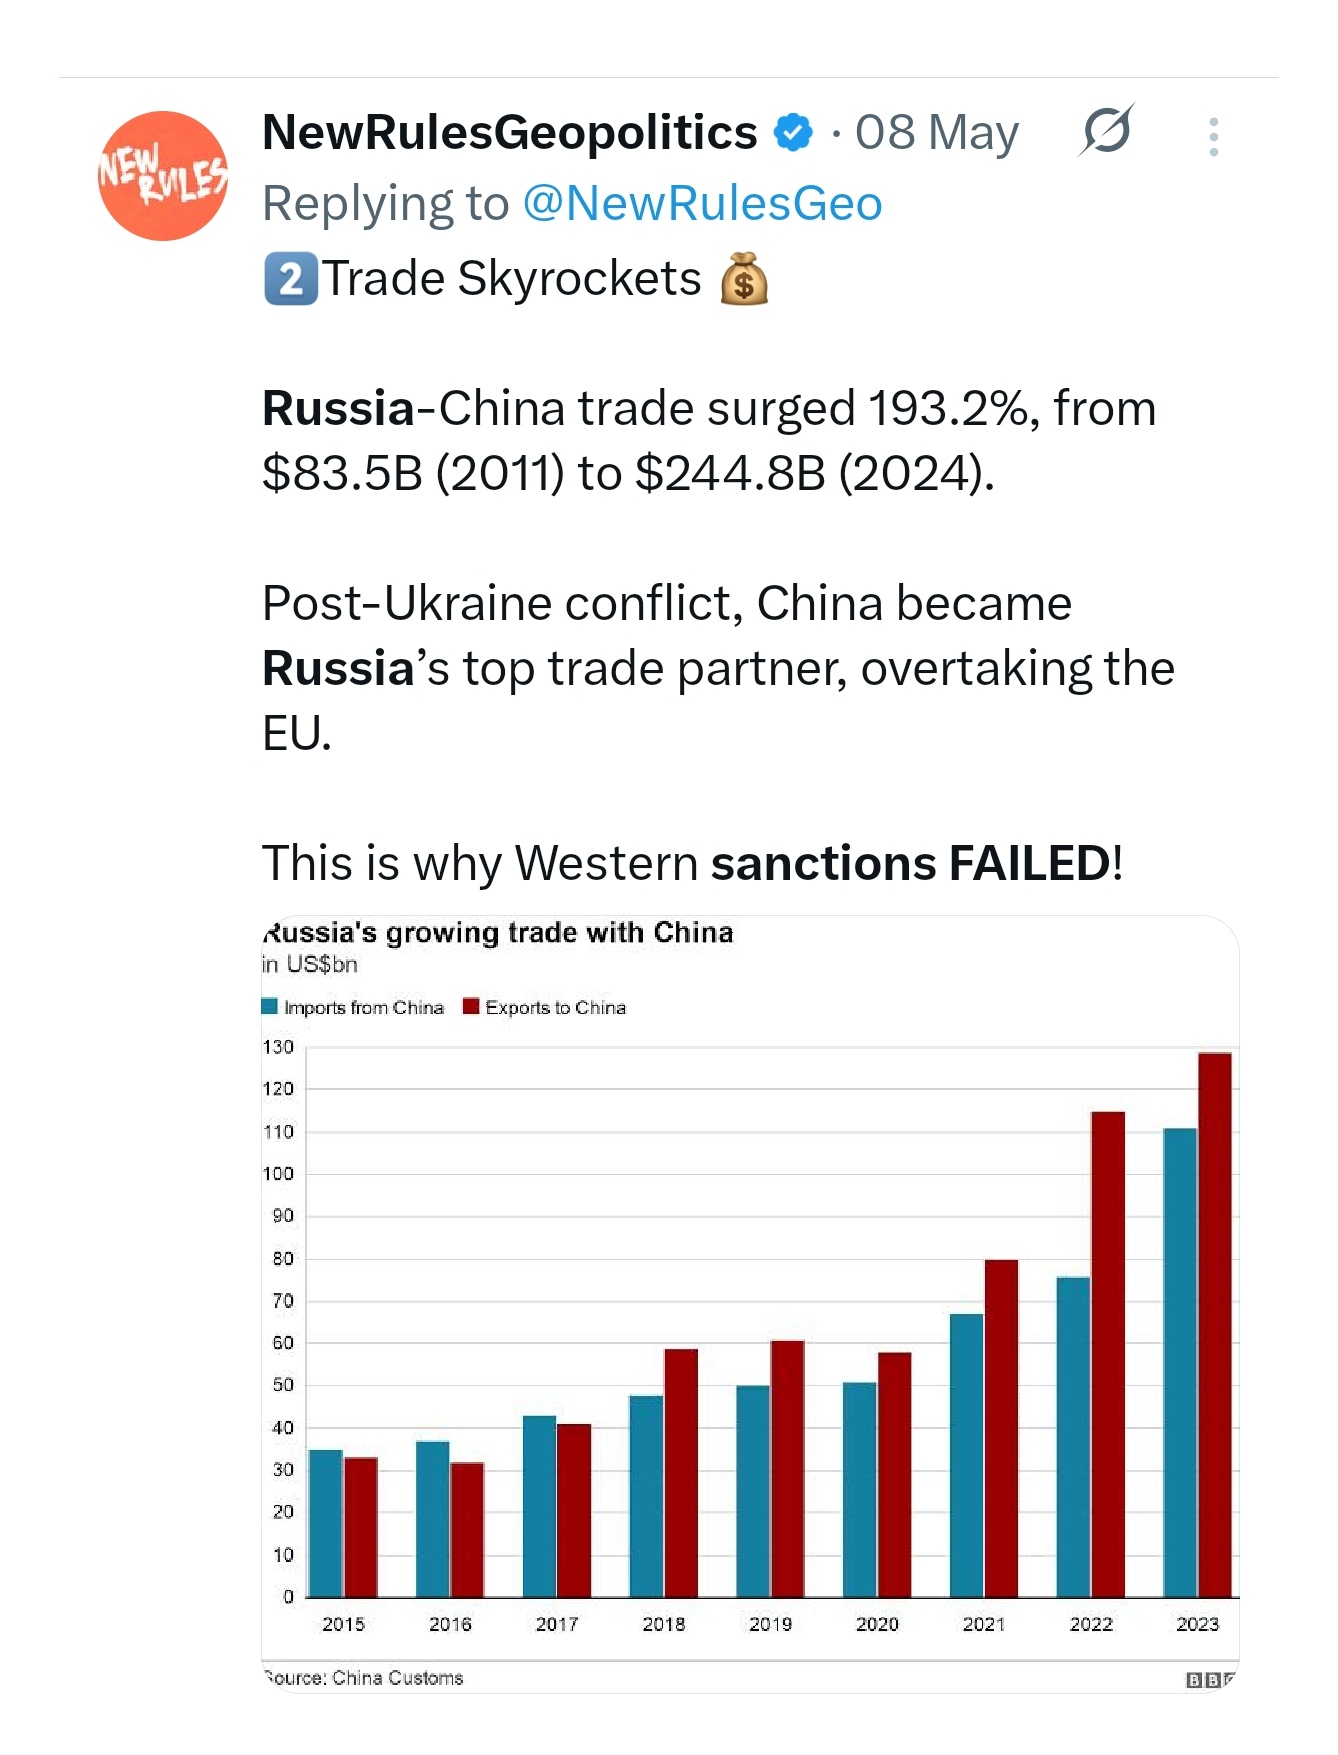Click the money bag emoji
Viewport: 1338px width, 1755px height.
pos(744,279)
